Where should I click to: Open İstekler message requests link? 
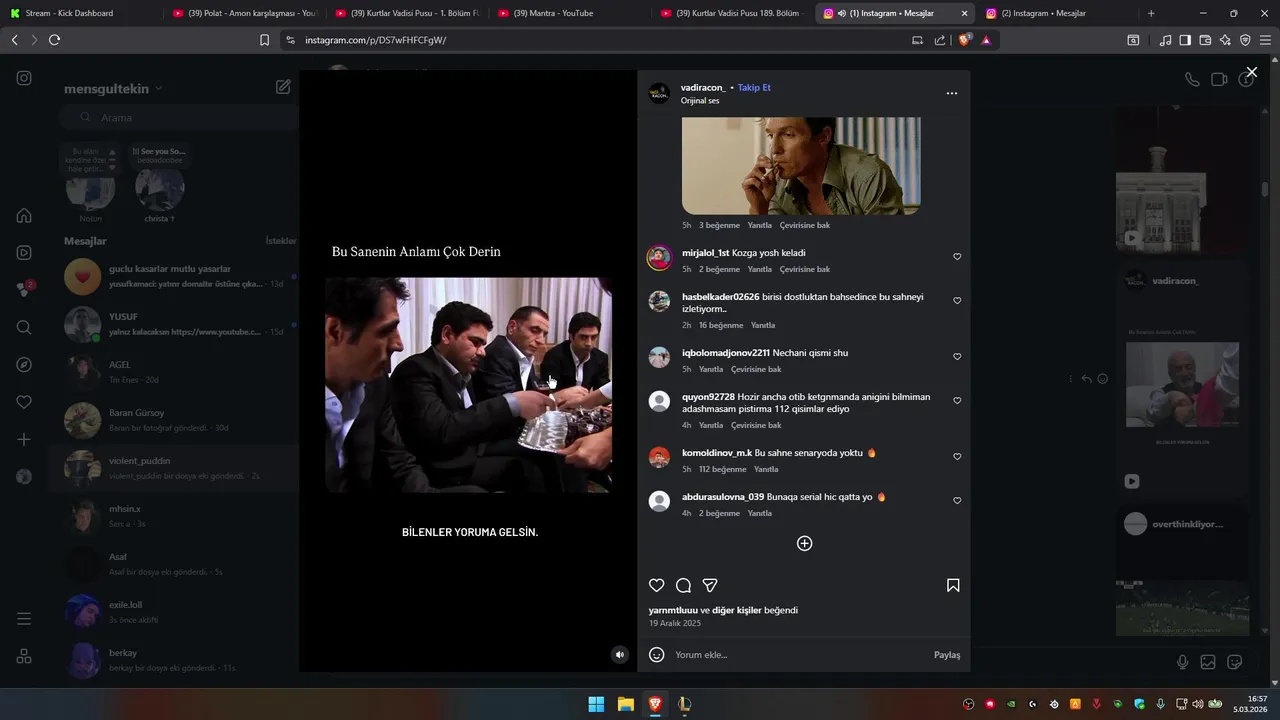[x=281, y=241]
